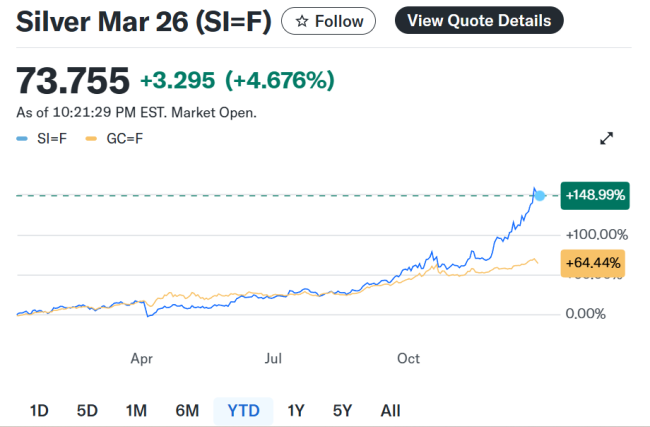Open View Quote Details
The height and width of the screenshot is (427, 650).
coord(479,20)
